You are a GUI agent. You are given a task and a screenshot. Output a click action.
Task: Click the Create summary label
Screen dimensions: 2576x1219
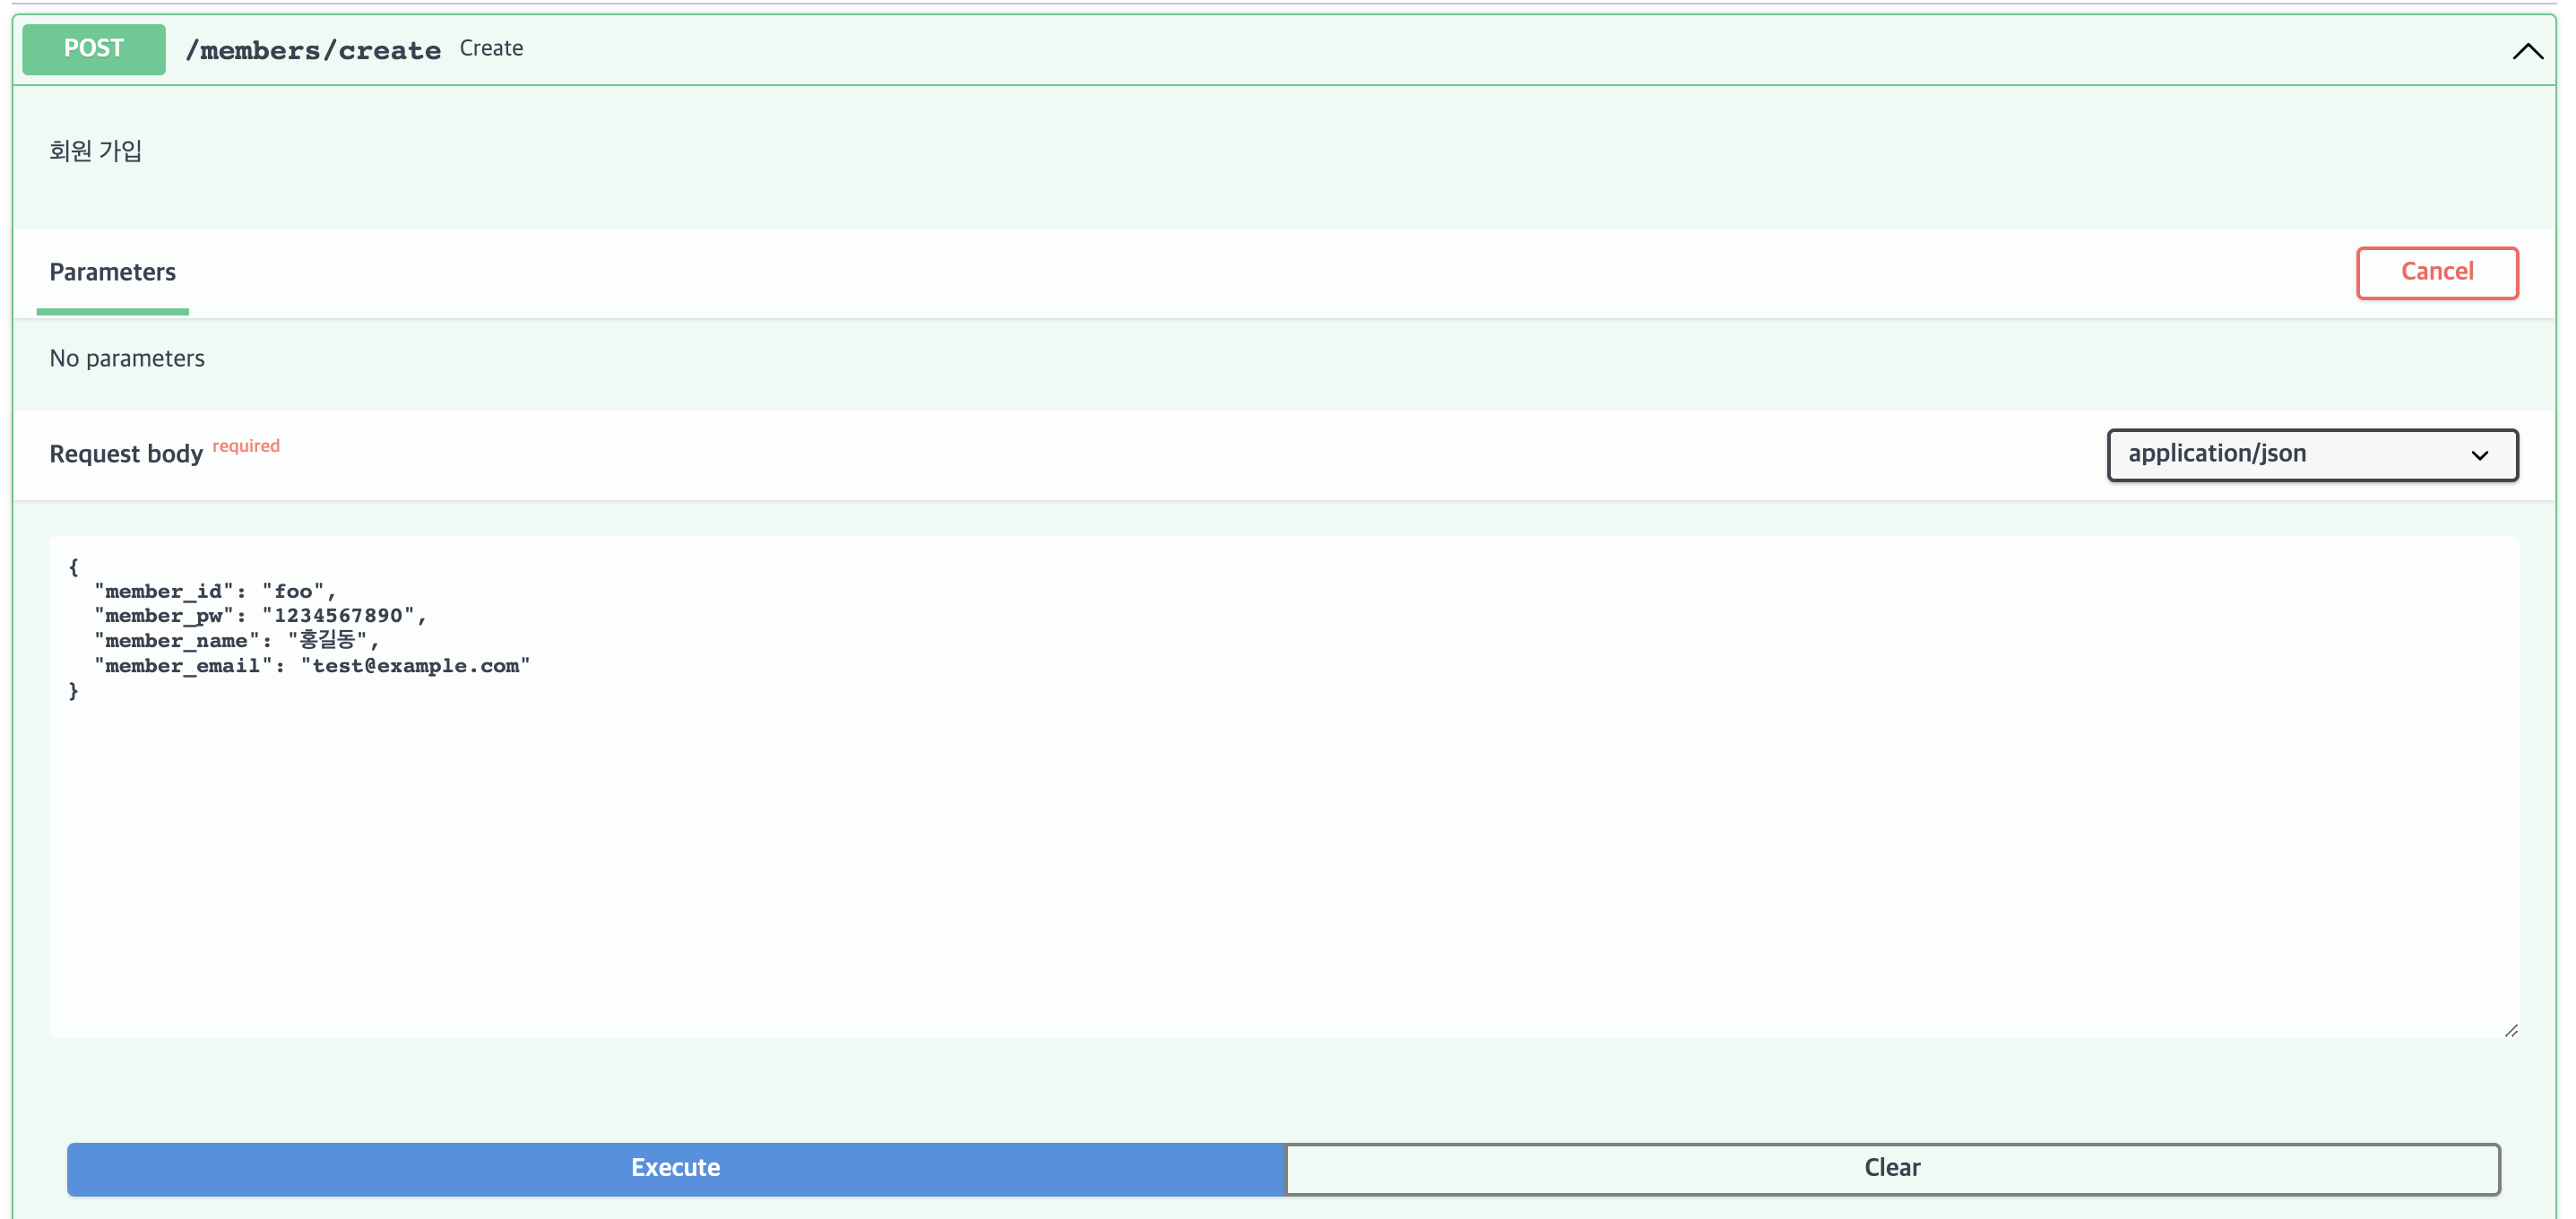coord(491,48)
